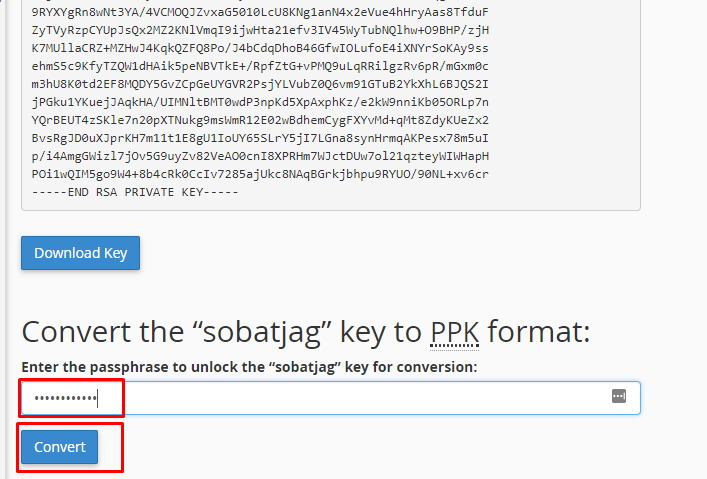The width and height of the screenshot is (707, 479).
Task: Click the 'Enter the passphrase to unlock' label
Action: [x=249, y=367]
